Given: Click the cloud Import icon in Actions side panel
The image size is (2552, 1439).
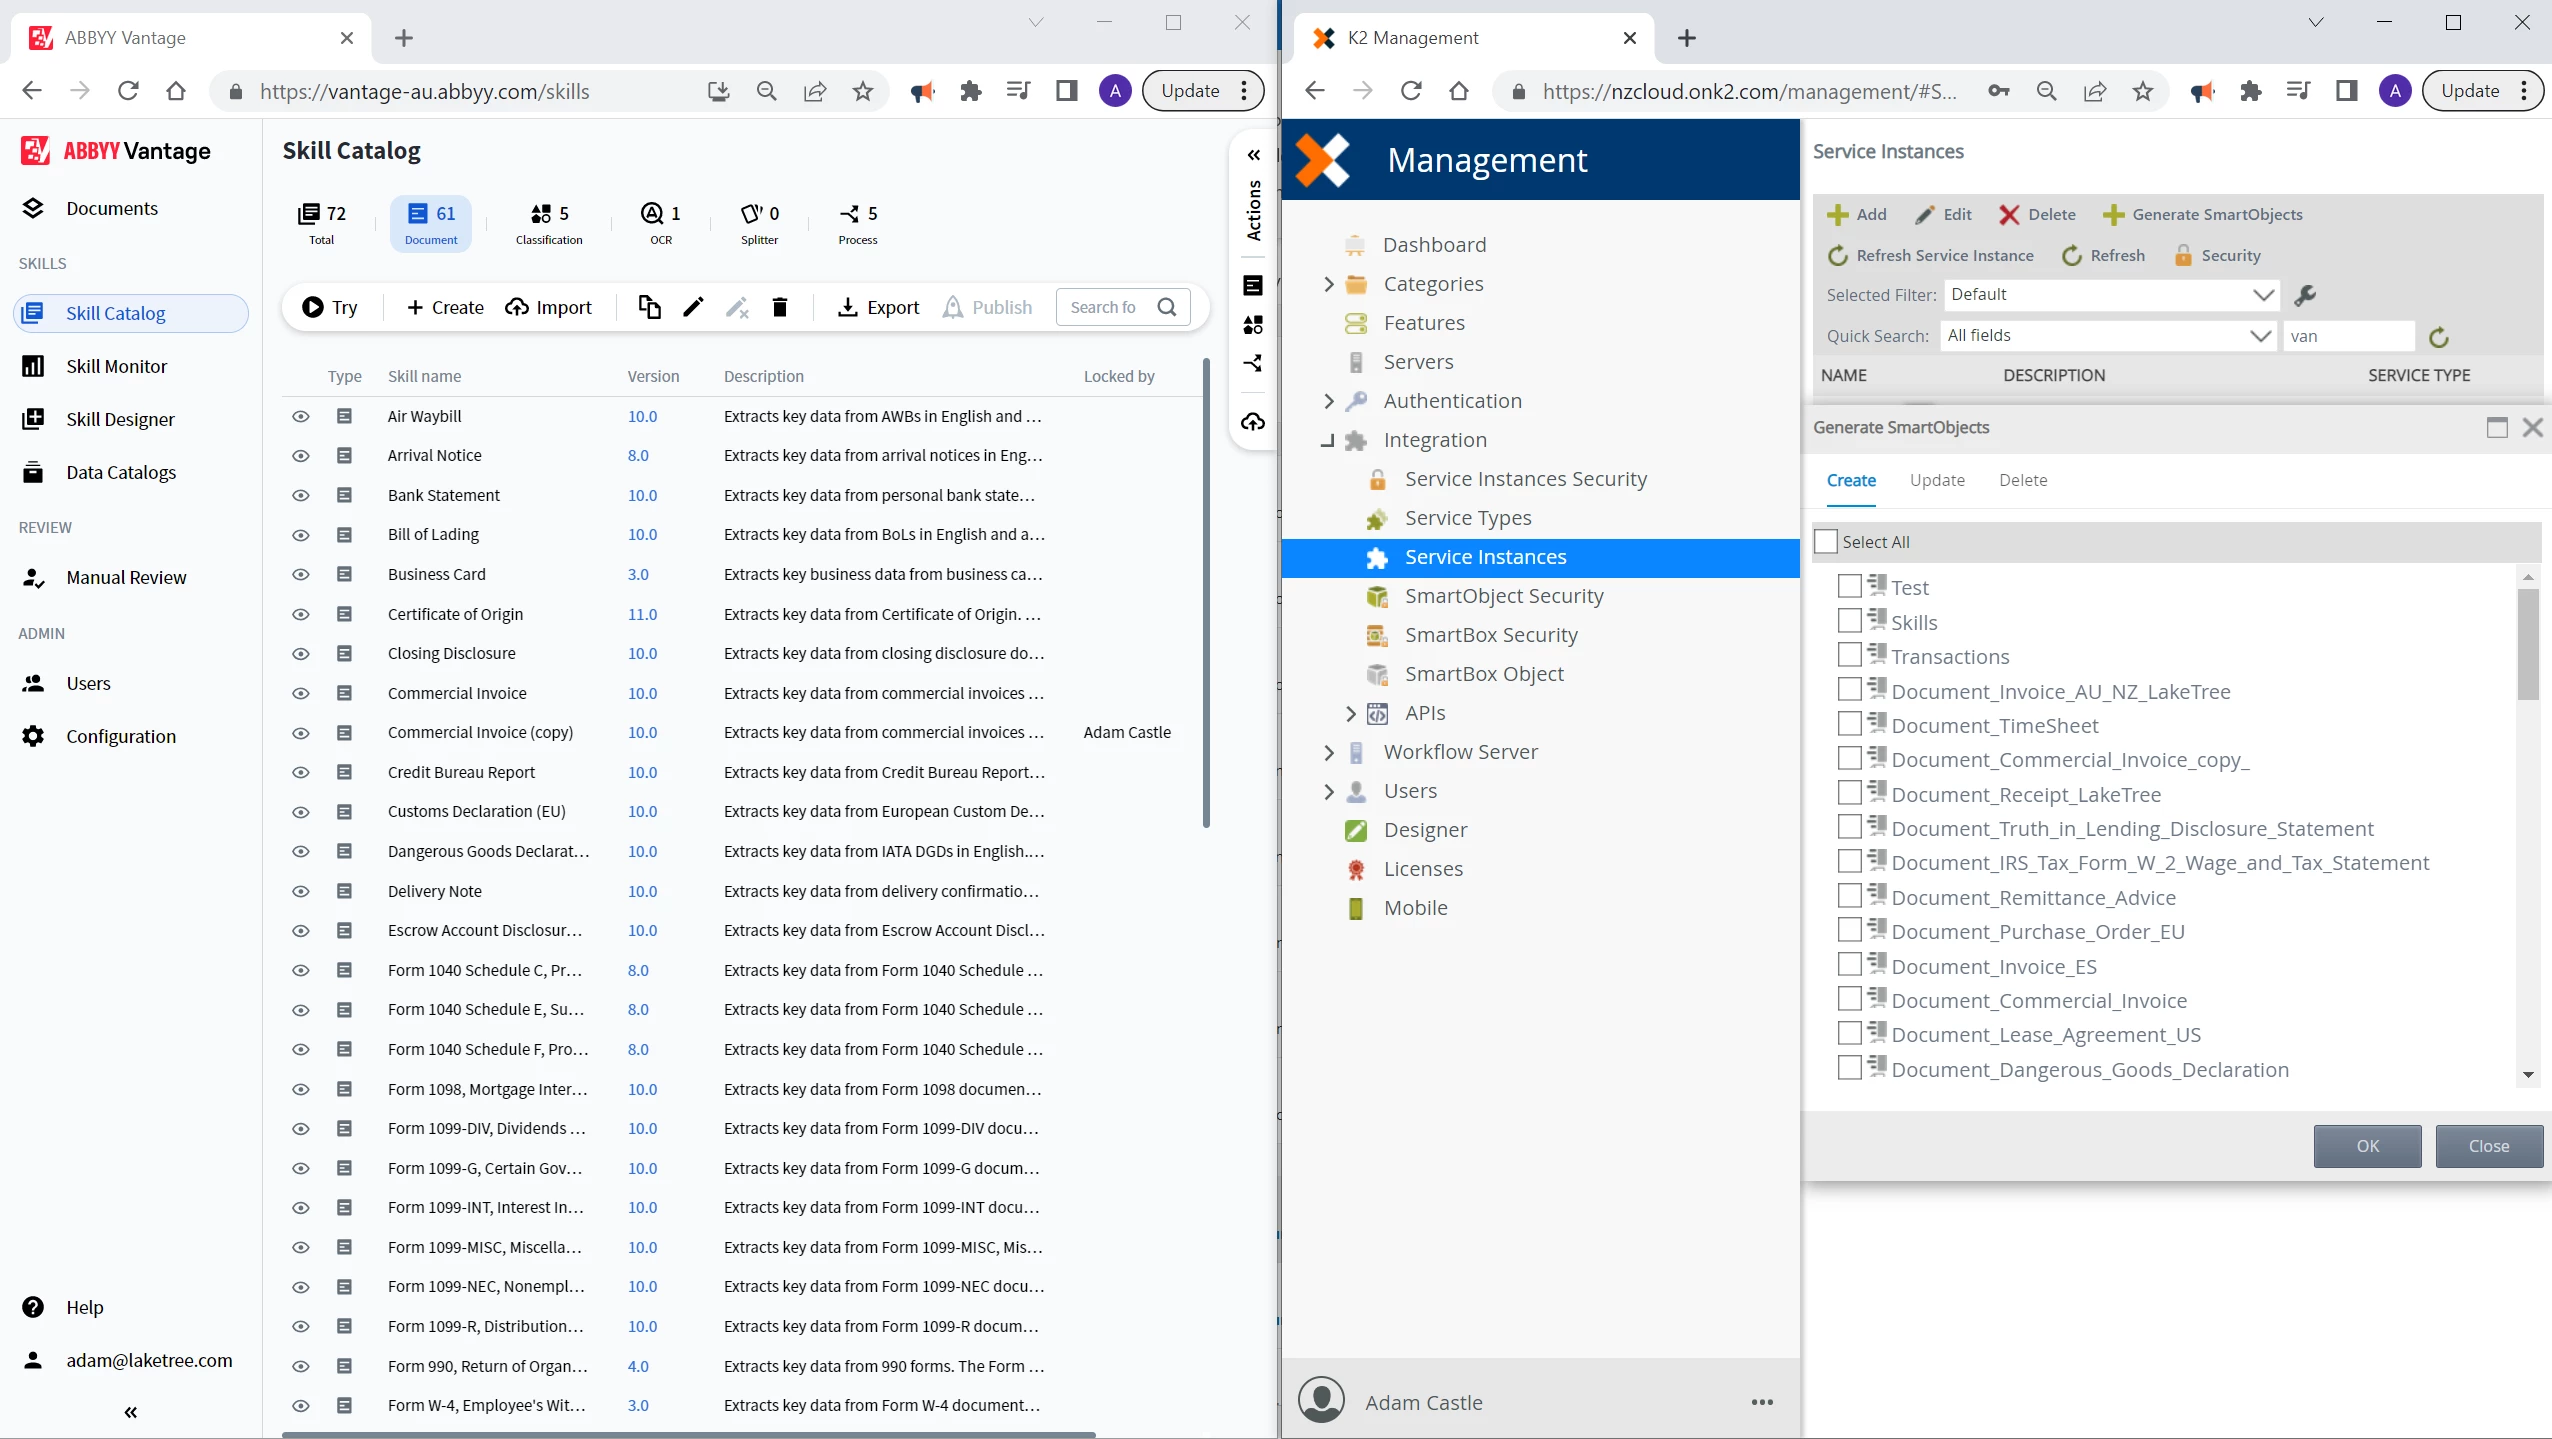Looking at the screenshot, I should point(1253,422).
